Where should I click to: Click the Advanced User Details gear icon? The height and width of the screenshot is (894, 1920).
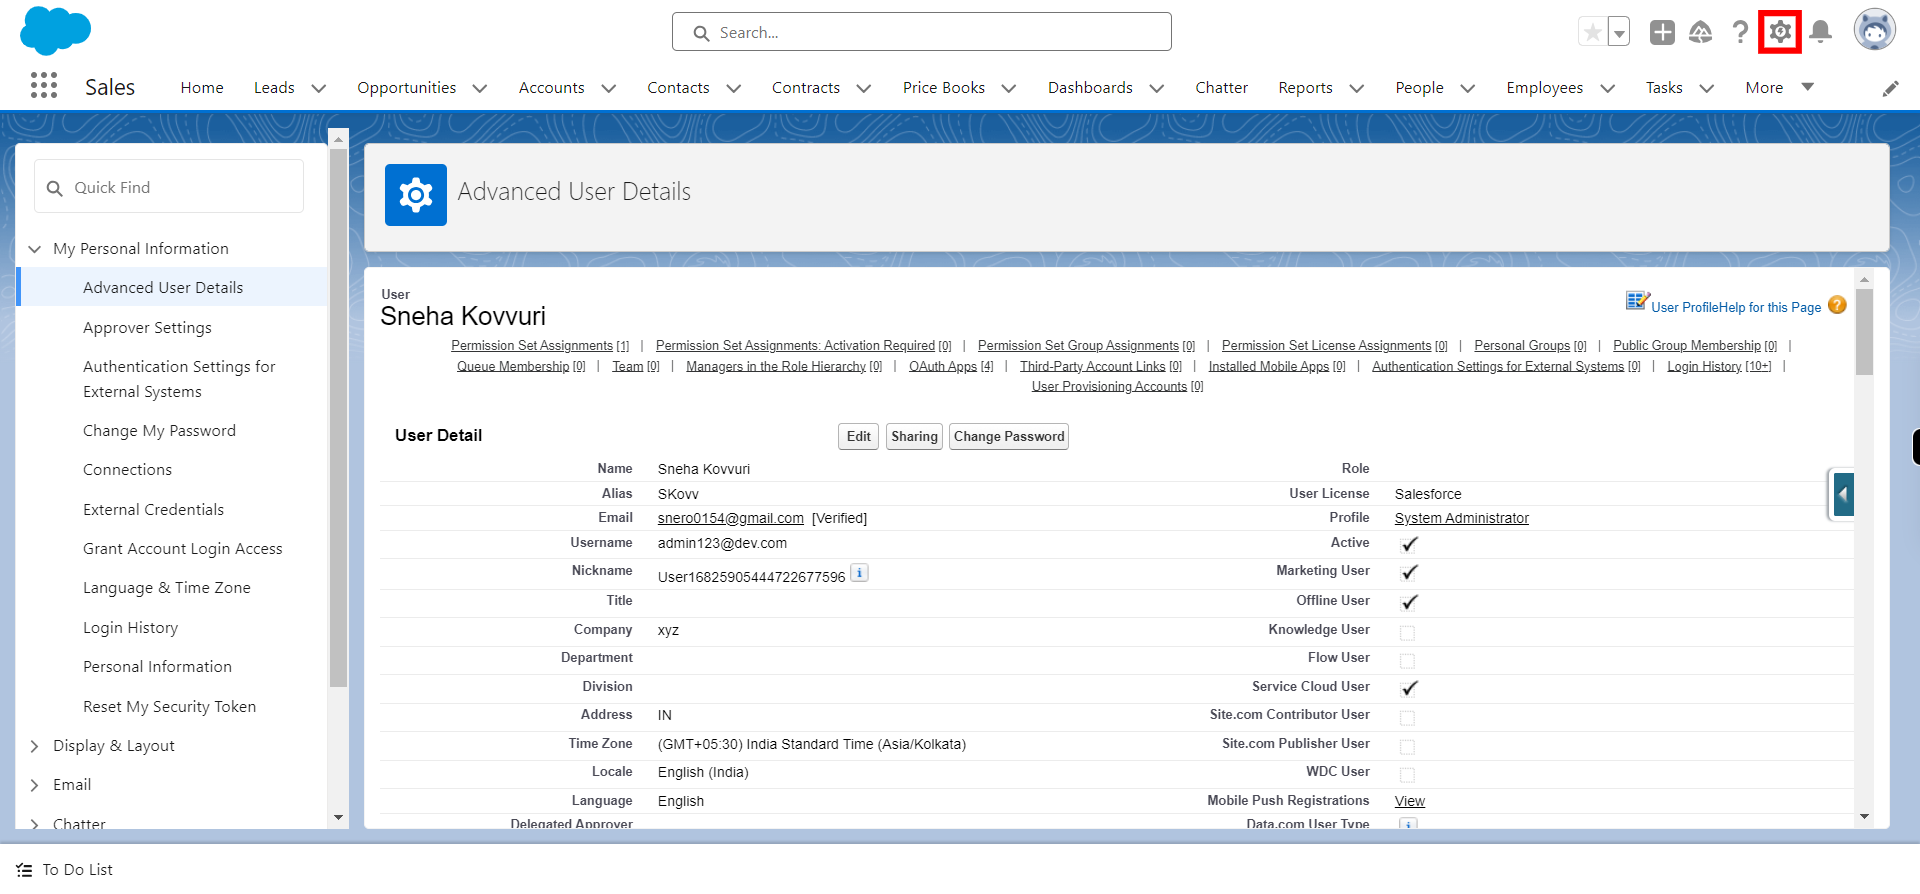point(416,195)
